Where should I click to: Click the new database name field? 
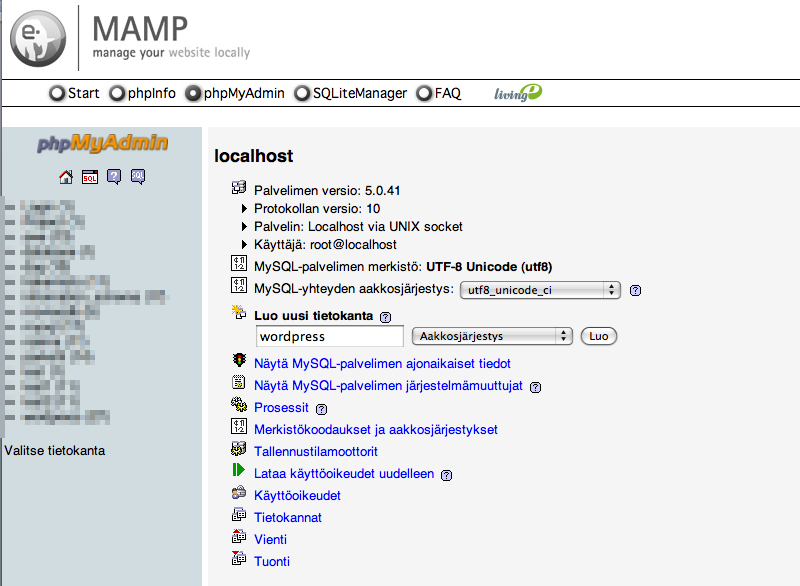tap(330, 336)
